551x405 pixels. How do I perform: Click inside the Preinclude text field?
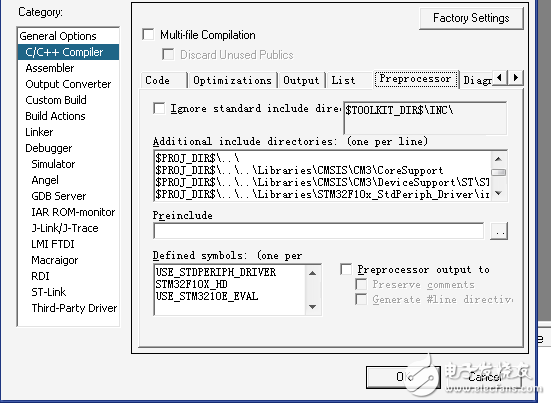click(319, 231)
